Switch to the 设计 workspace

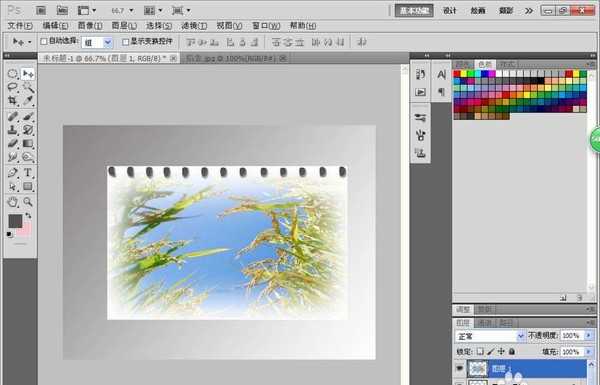pos(450,10)
